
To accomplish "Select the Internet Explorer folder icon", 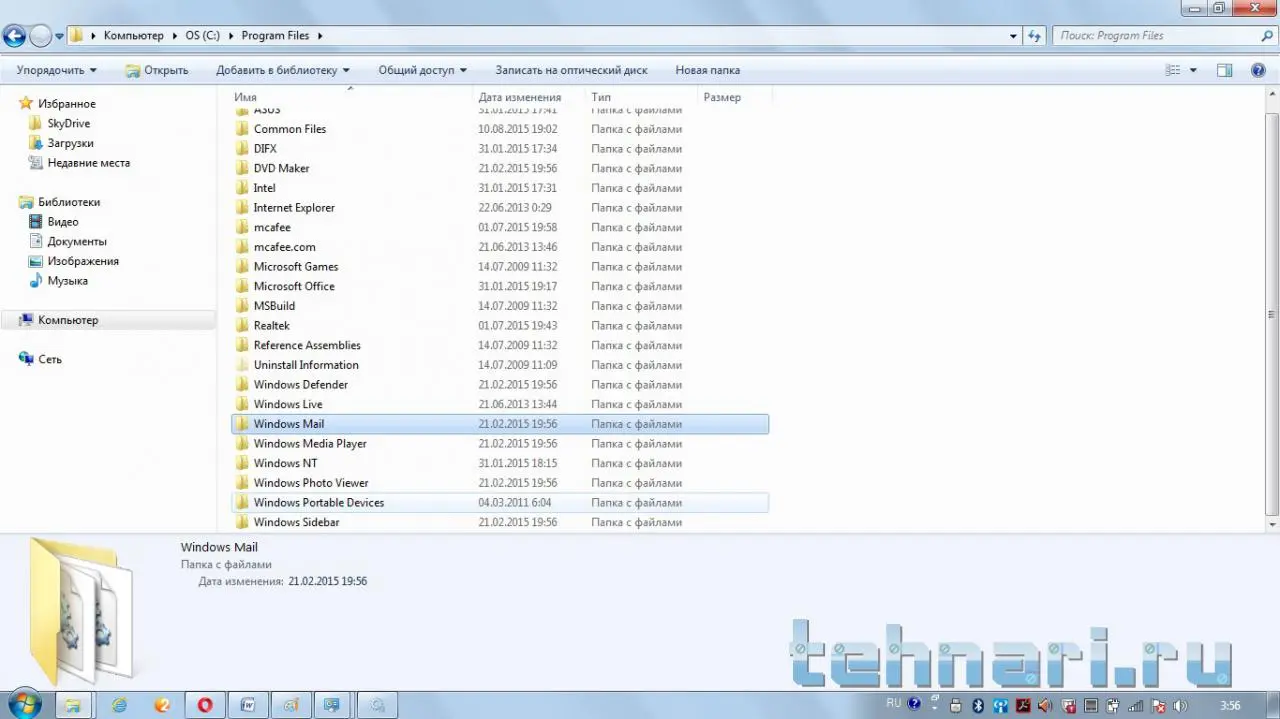I will pyautogui.click(x=241, y=207).
